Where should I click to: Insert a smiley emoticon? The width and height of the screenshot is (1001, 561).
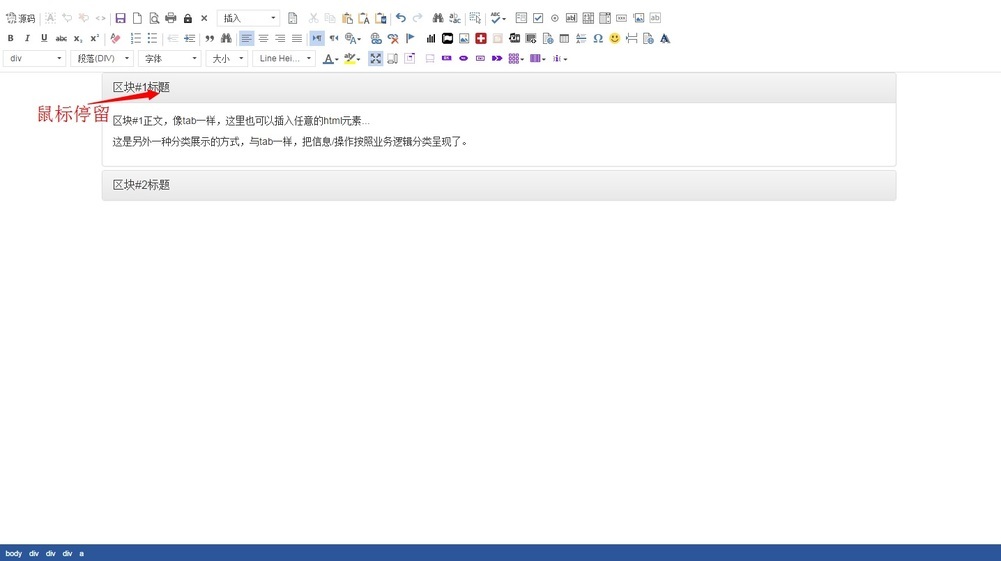[x=614, y=39]
